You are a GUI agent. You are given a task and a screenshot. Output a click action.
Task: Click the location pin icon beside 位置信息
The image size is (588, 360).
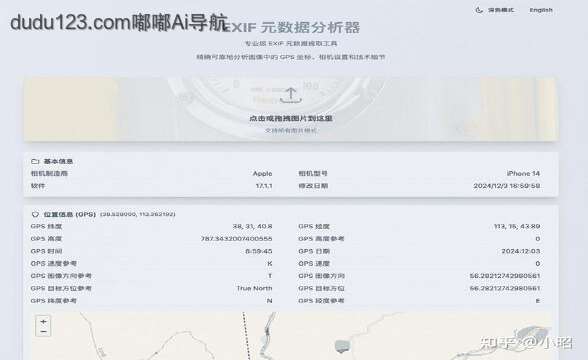coord(35,214)
